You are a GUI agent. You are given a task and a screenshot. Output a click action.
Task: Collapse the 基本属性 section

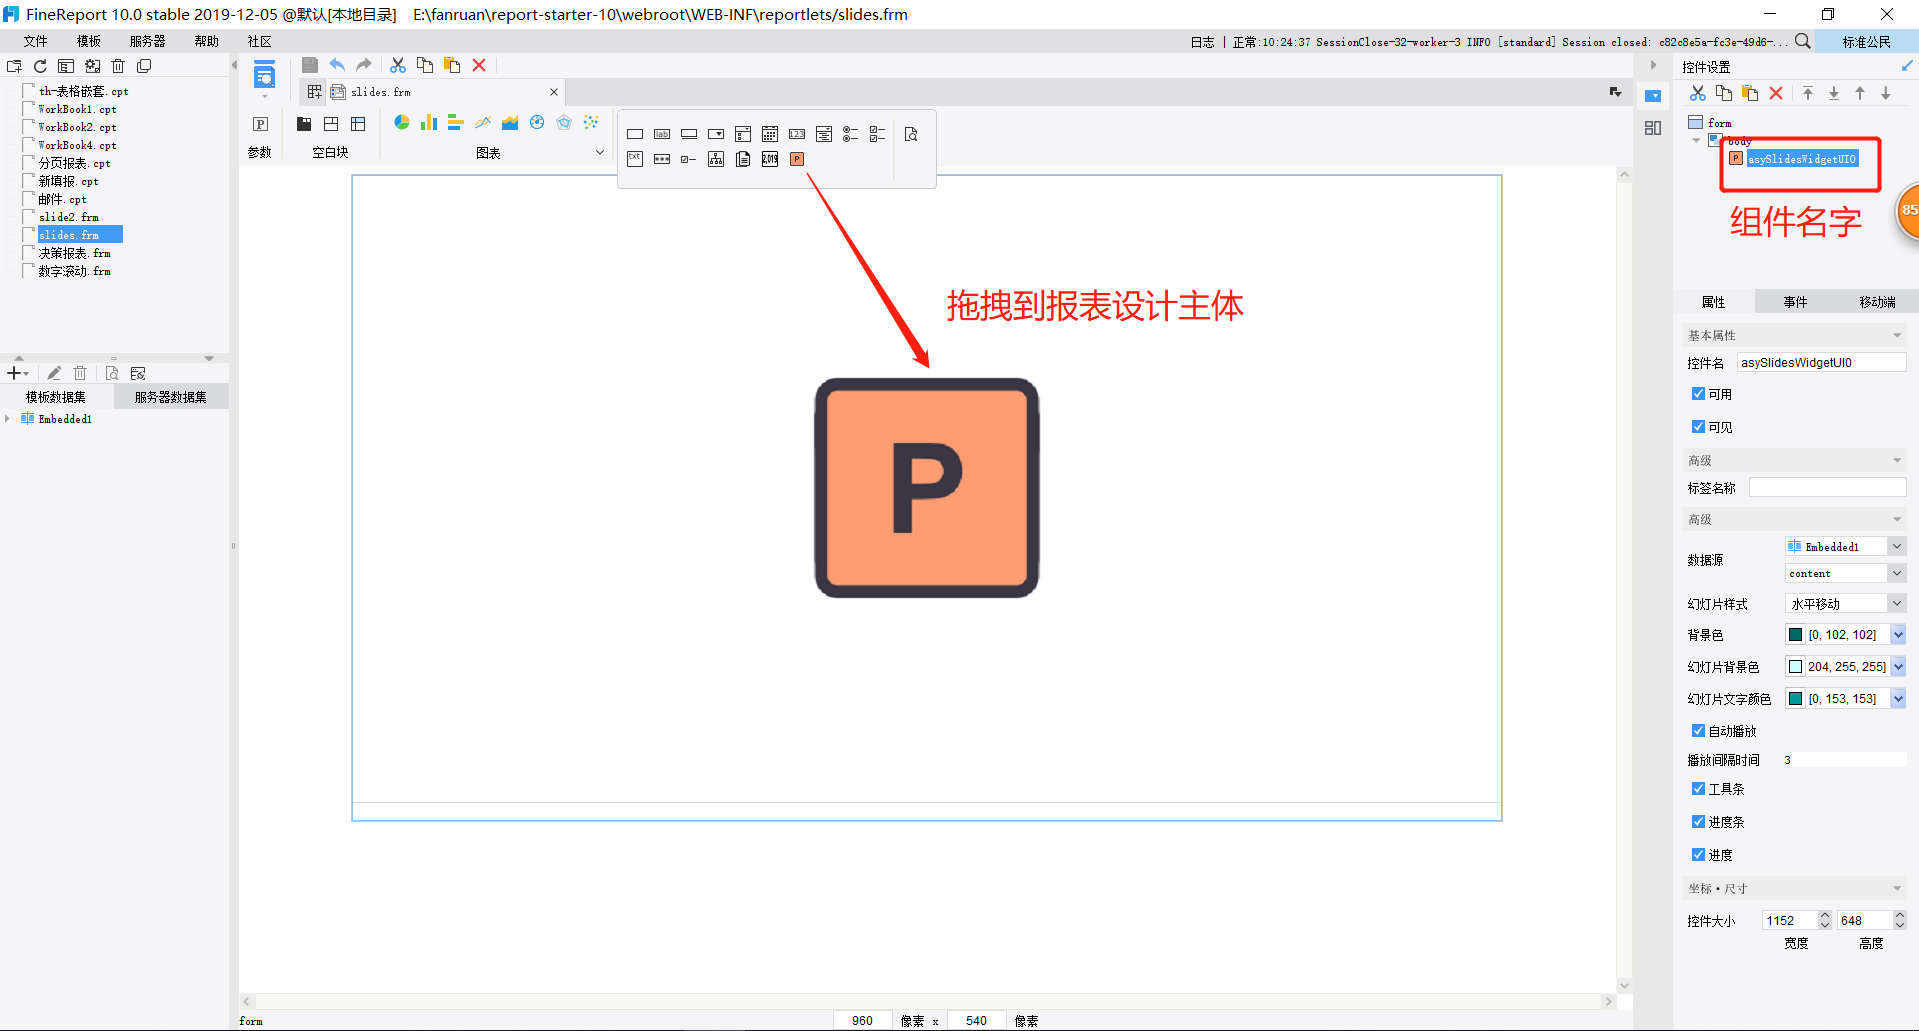pos(1897,335)
